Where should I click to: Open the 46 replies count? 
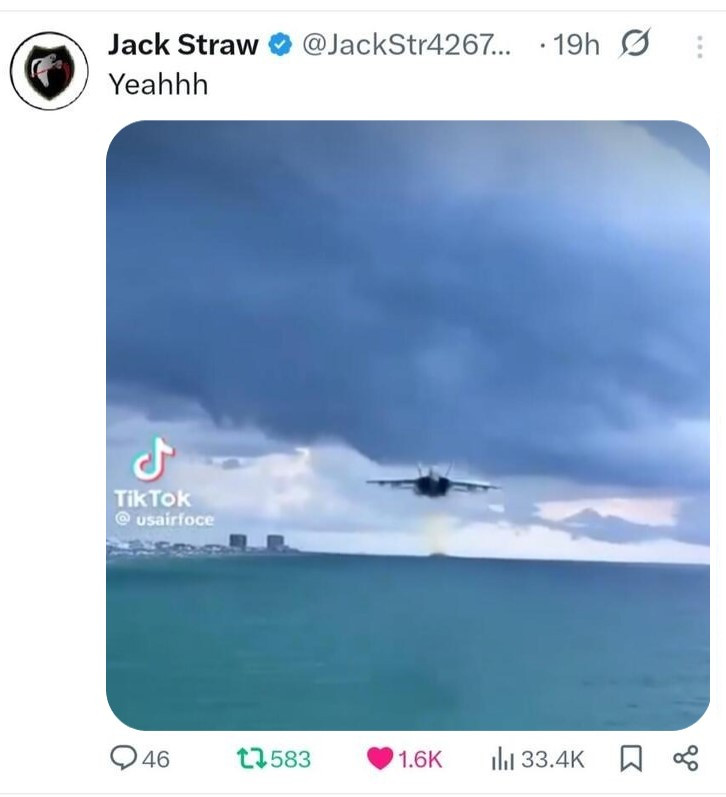156,759
